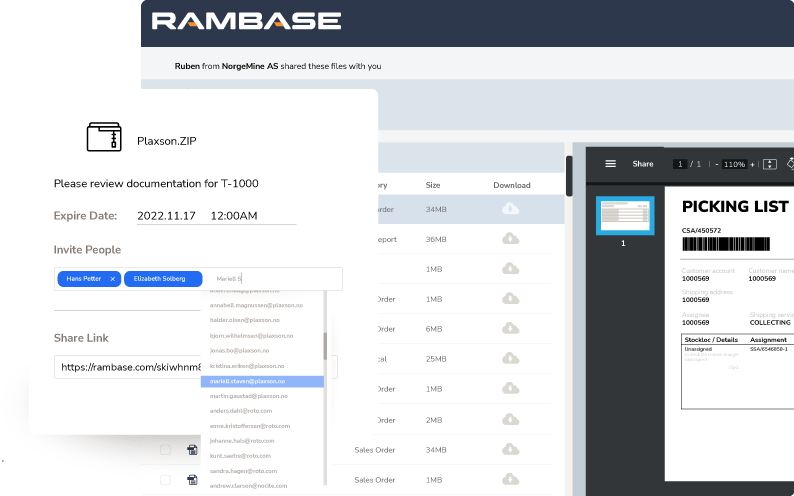
Task: Click the email suggestions list scrollbar
Action: click(x=325, y=346)
